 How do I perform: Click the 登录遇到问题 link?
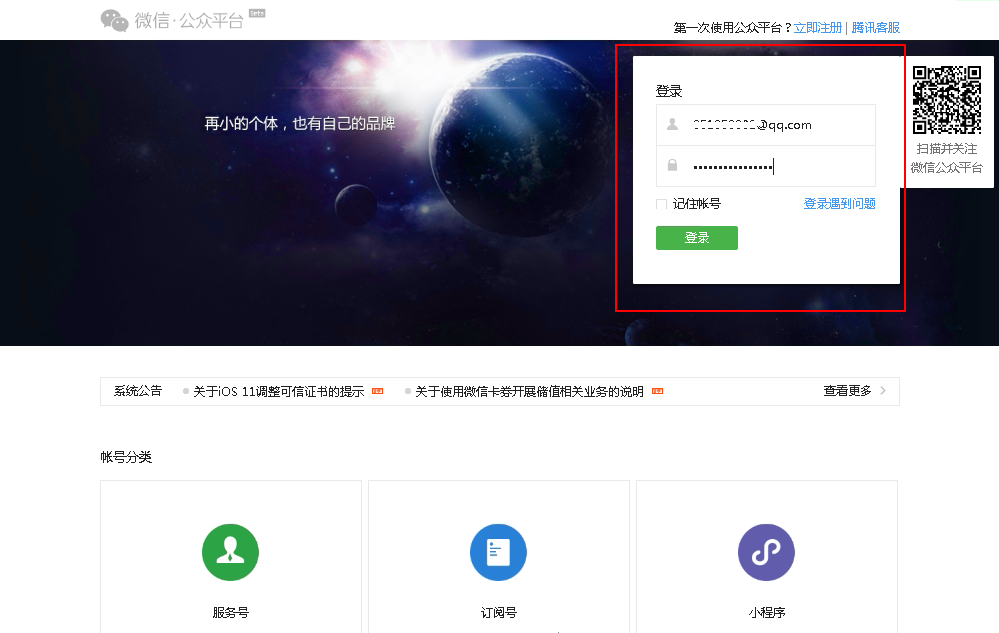click(x=839, y=204)
